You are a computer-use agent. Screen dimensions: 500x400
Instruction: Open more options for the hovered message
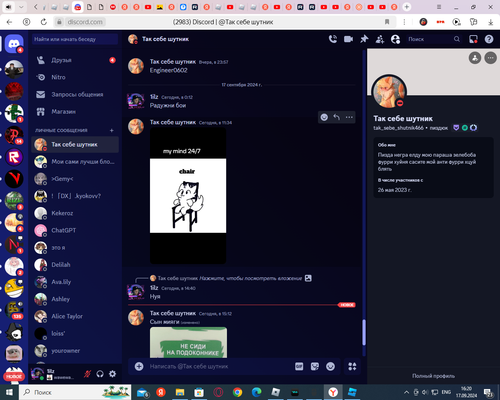pos(349,117)
